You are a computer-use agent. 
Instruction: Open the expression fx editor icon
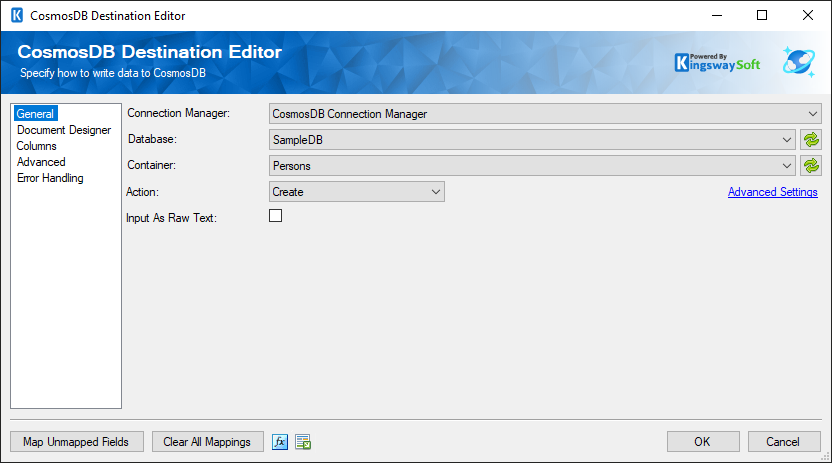coord(280,442)
